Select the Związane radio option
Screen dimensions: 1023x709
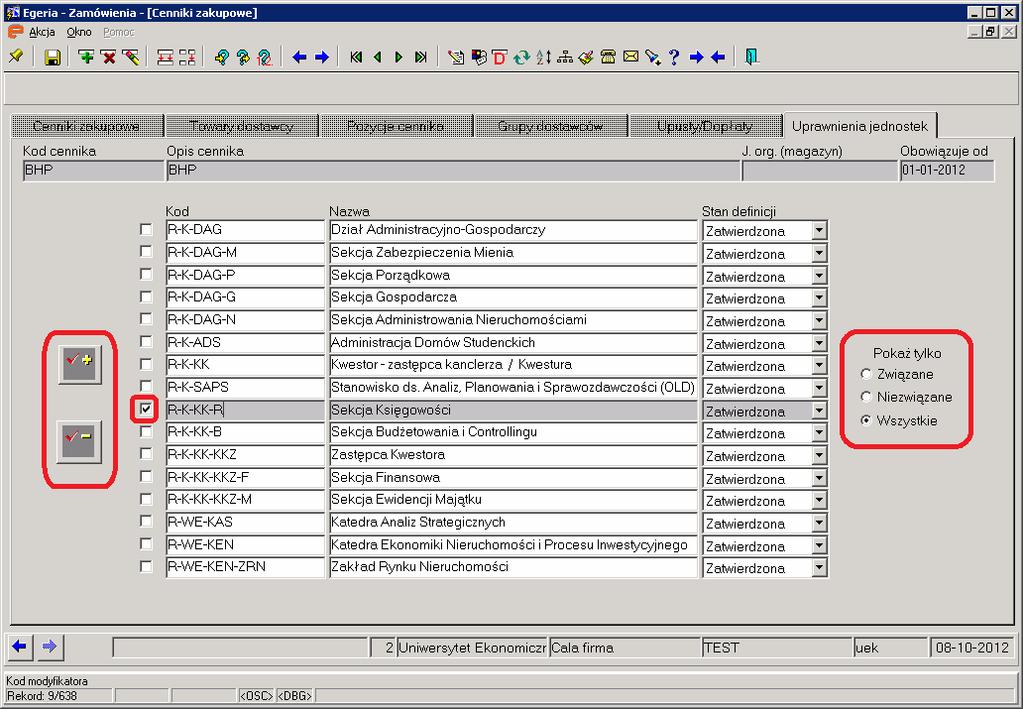[866, 374]
